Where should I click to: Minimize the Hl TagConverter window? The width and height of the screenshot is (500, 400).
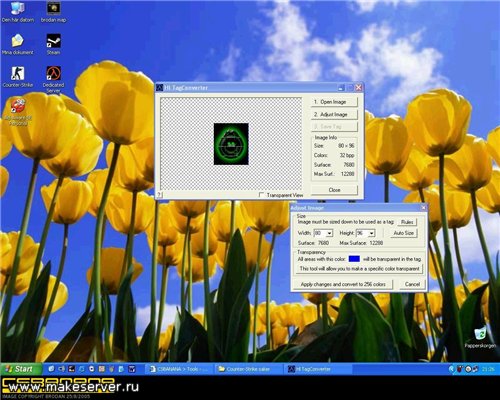(341, 88)
